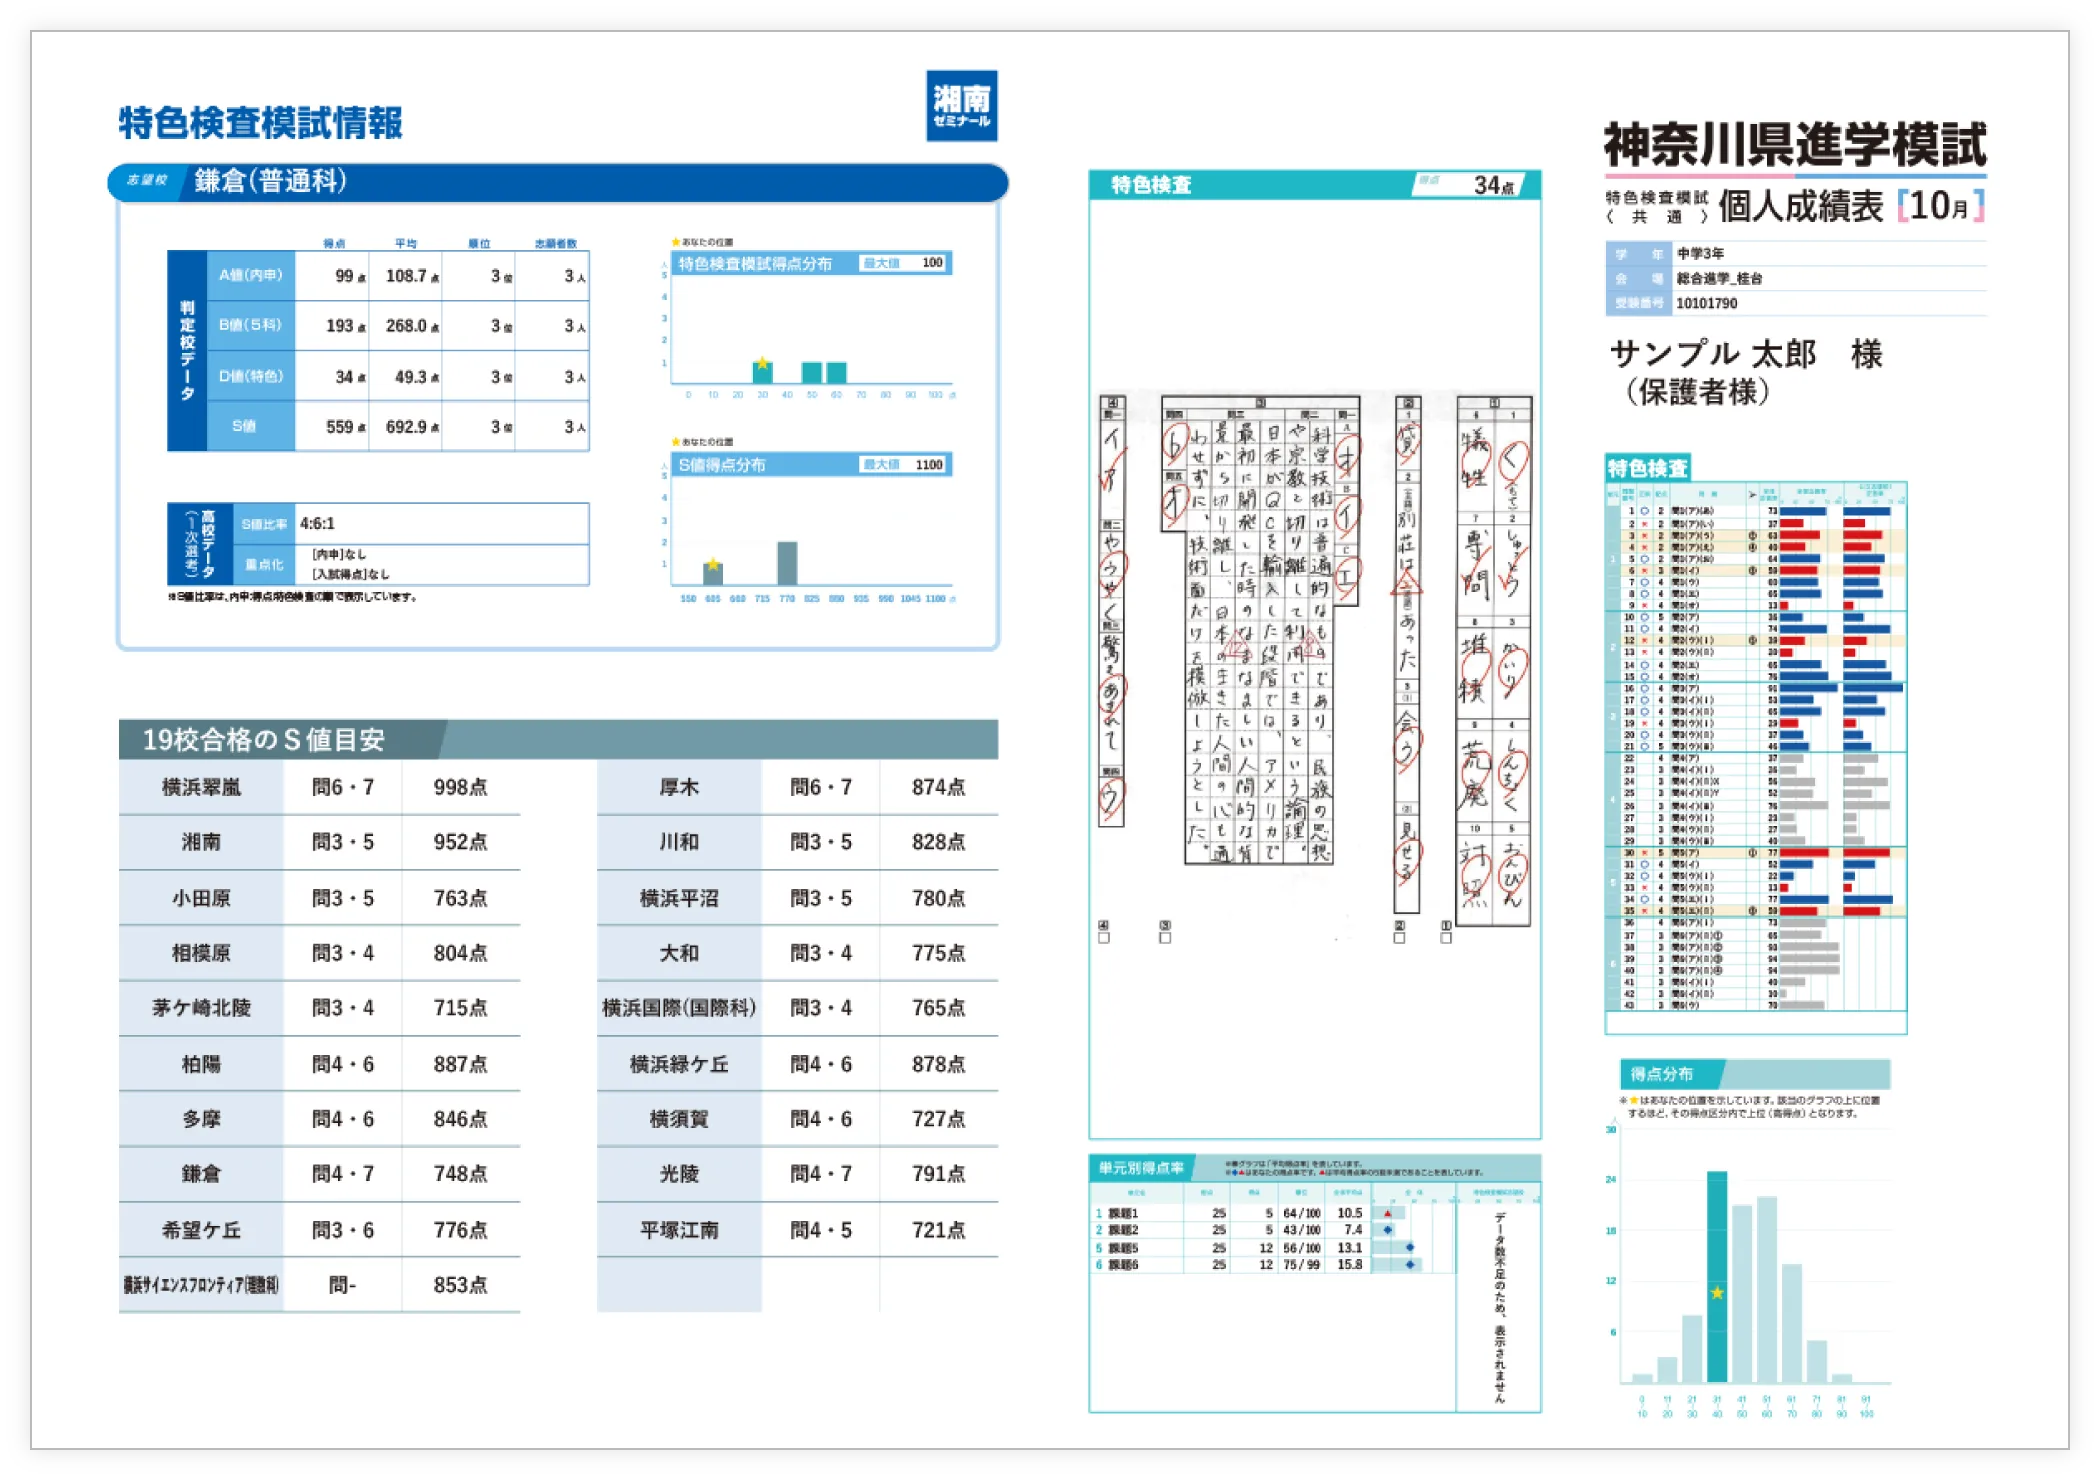Click the 多摩 school name
Screen dimensions: 2100x1480
[x=201, y=1119]
